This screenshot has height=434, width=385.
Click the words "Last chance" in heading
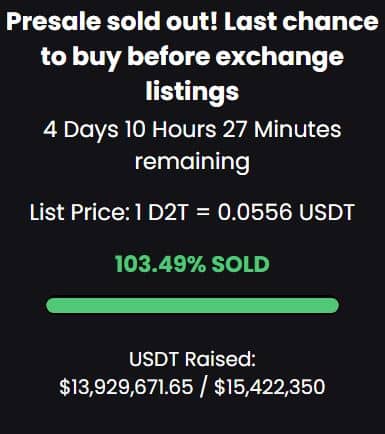(302, 22)
